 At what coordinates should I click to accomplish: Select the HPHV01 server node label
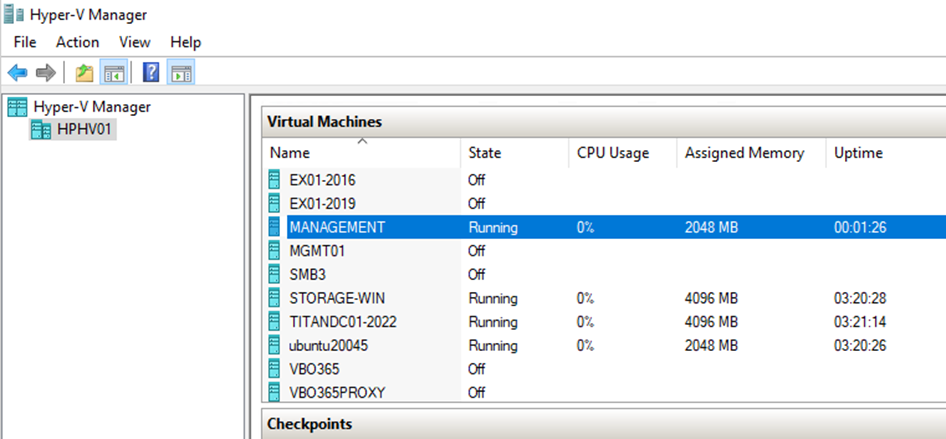84,130
